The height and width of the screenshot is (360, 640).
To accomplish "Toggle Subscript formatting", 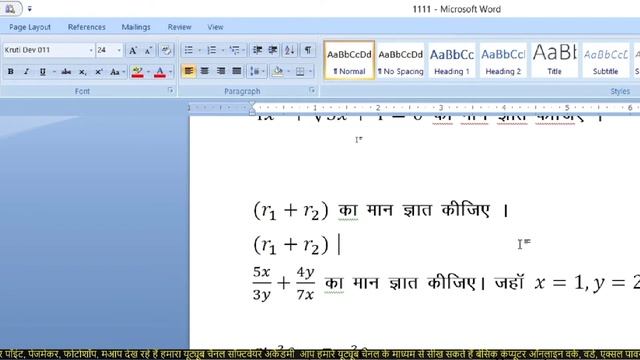I will (x=82, y=72).
